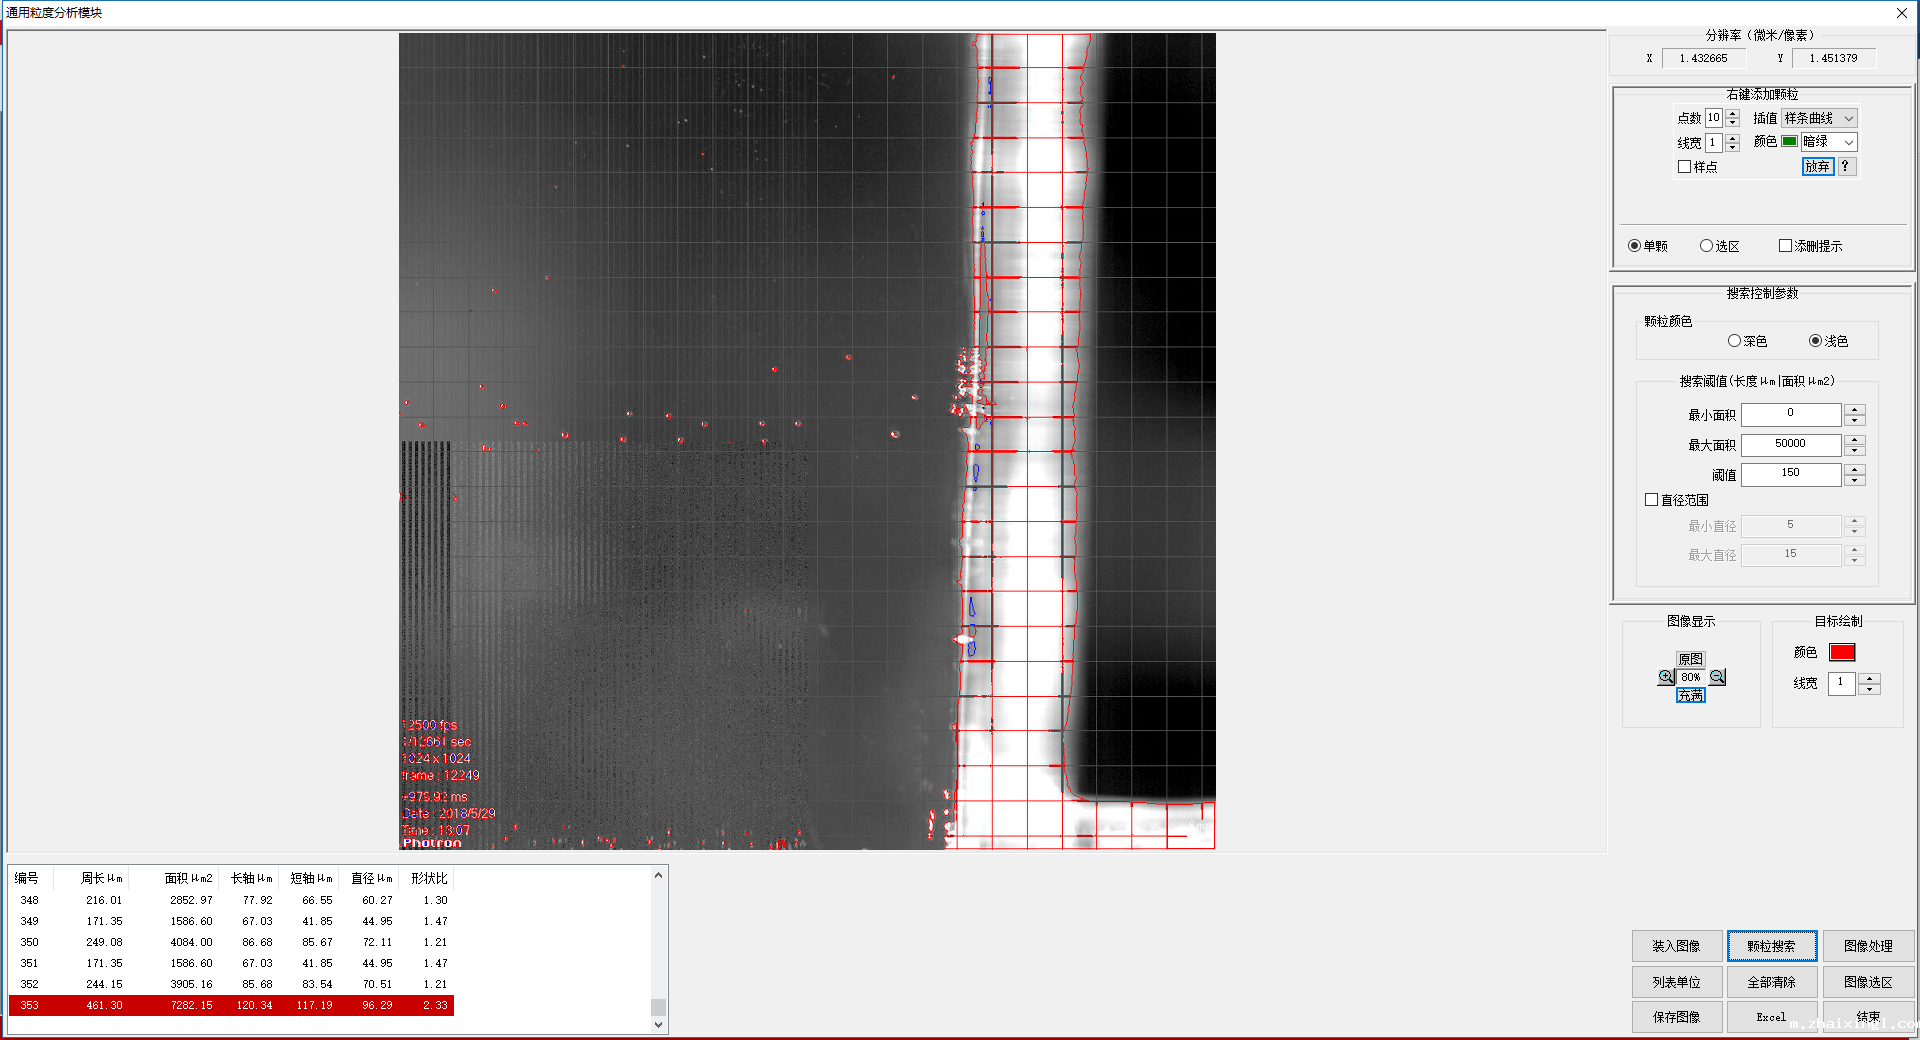Click the 颗粒搜索 particle search button
Screen dimensions: 1920x1040
(1771, 946)
